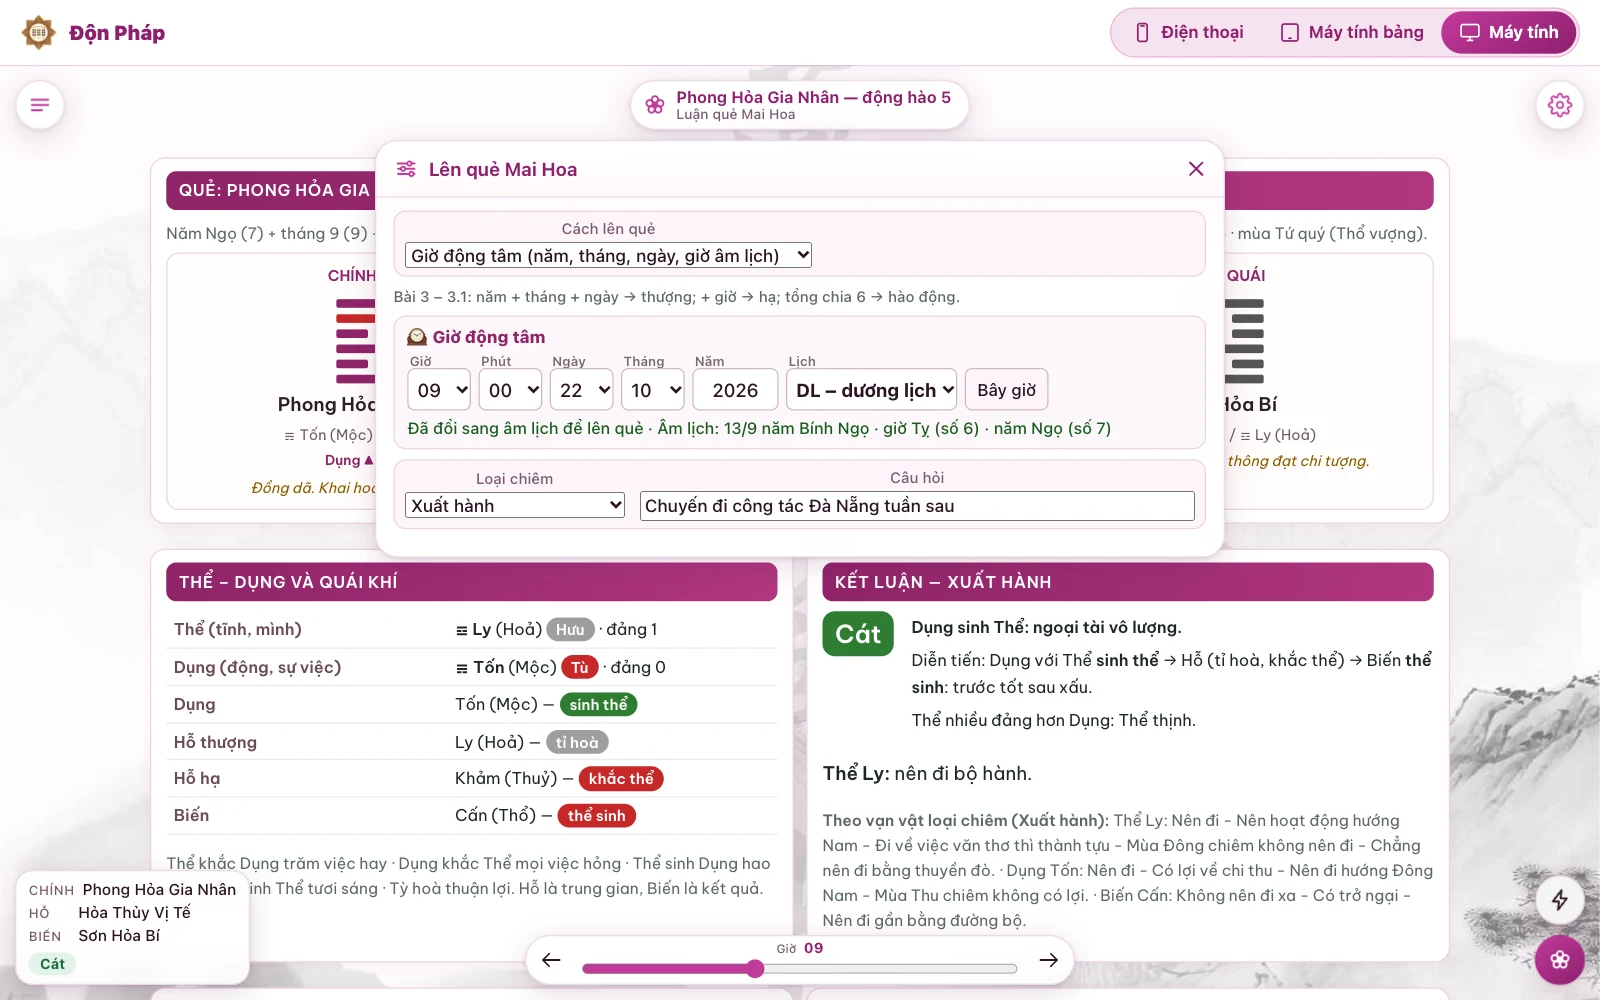Image resolution: width=1600 pixels, height=1000 pixels.
Task: Select the Máy tính view tab
Action: point(1509,33)
